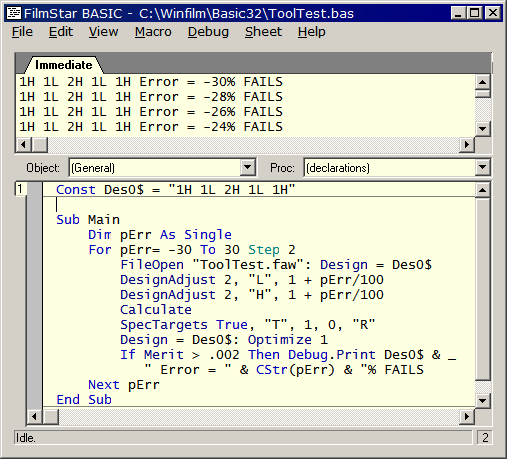Click code editor scroll right arrow
This screenshot has width=507, height=459.
[467, 416]
